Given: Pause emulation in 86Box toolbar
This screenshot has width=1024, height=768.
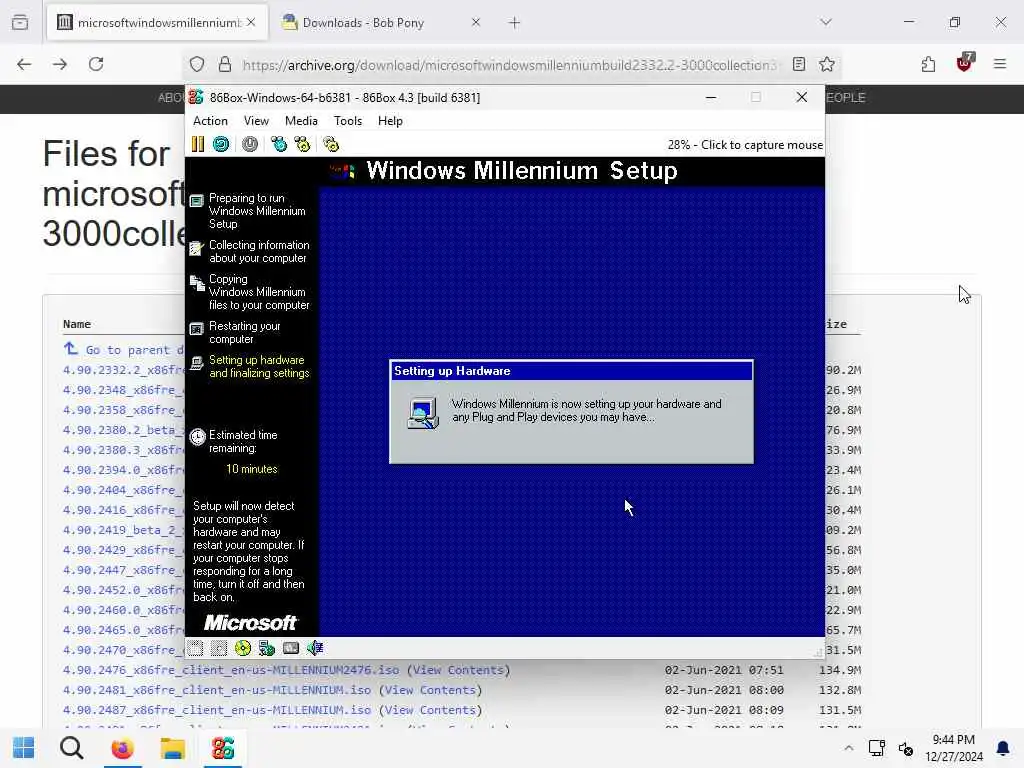Looking at the screenshot, I should click(x=197, y=144).
